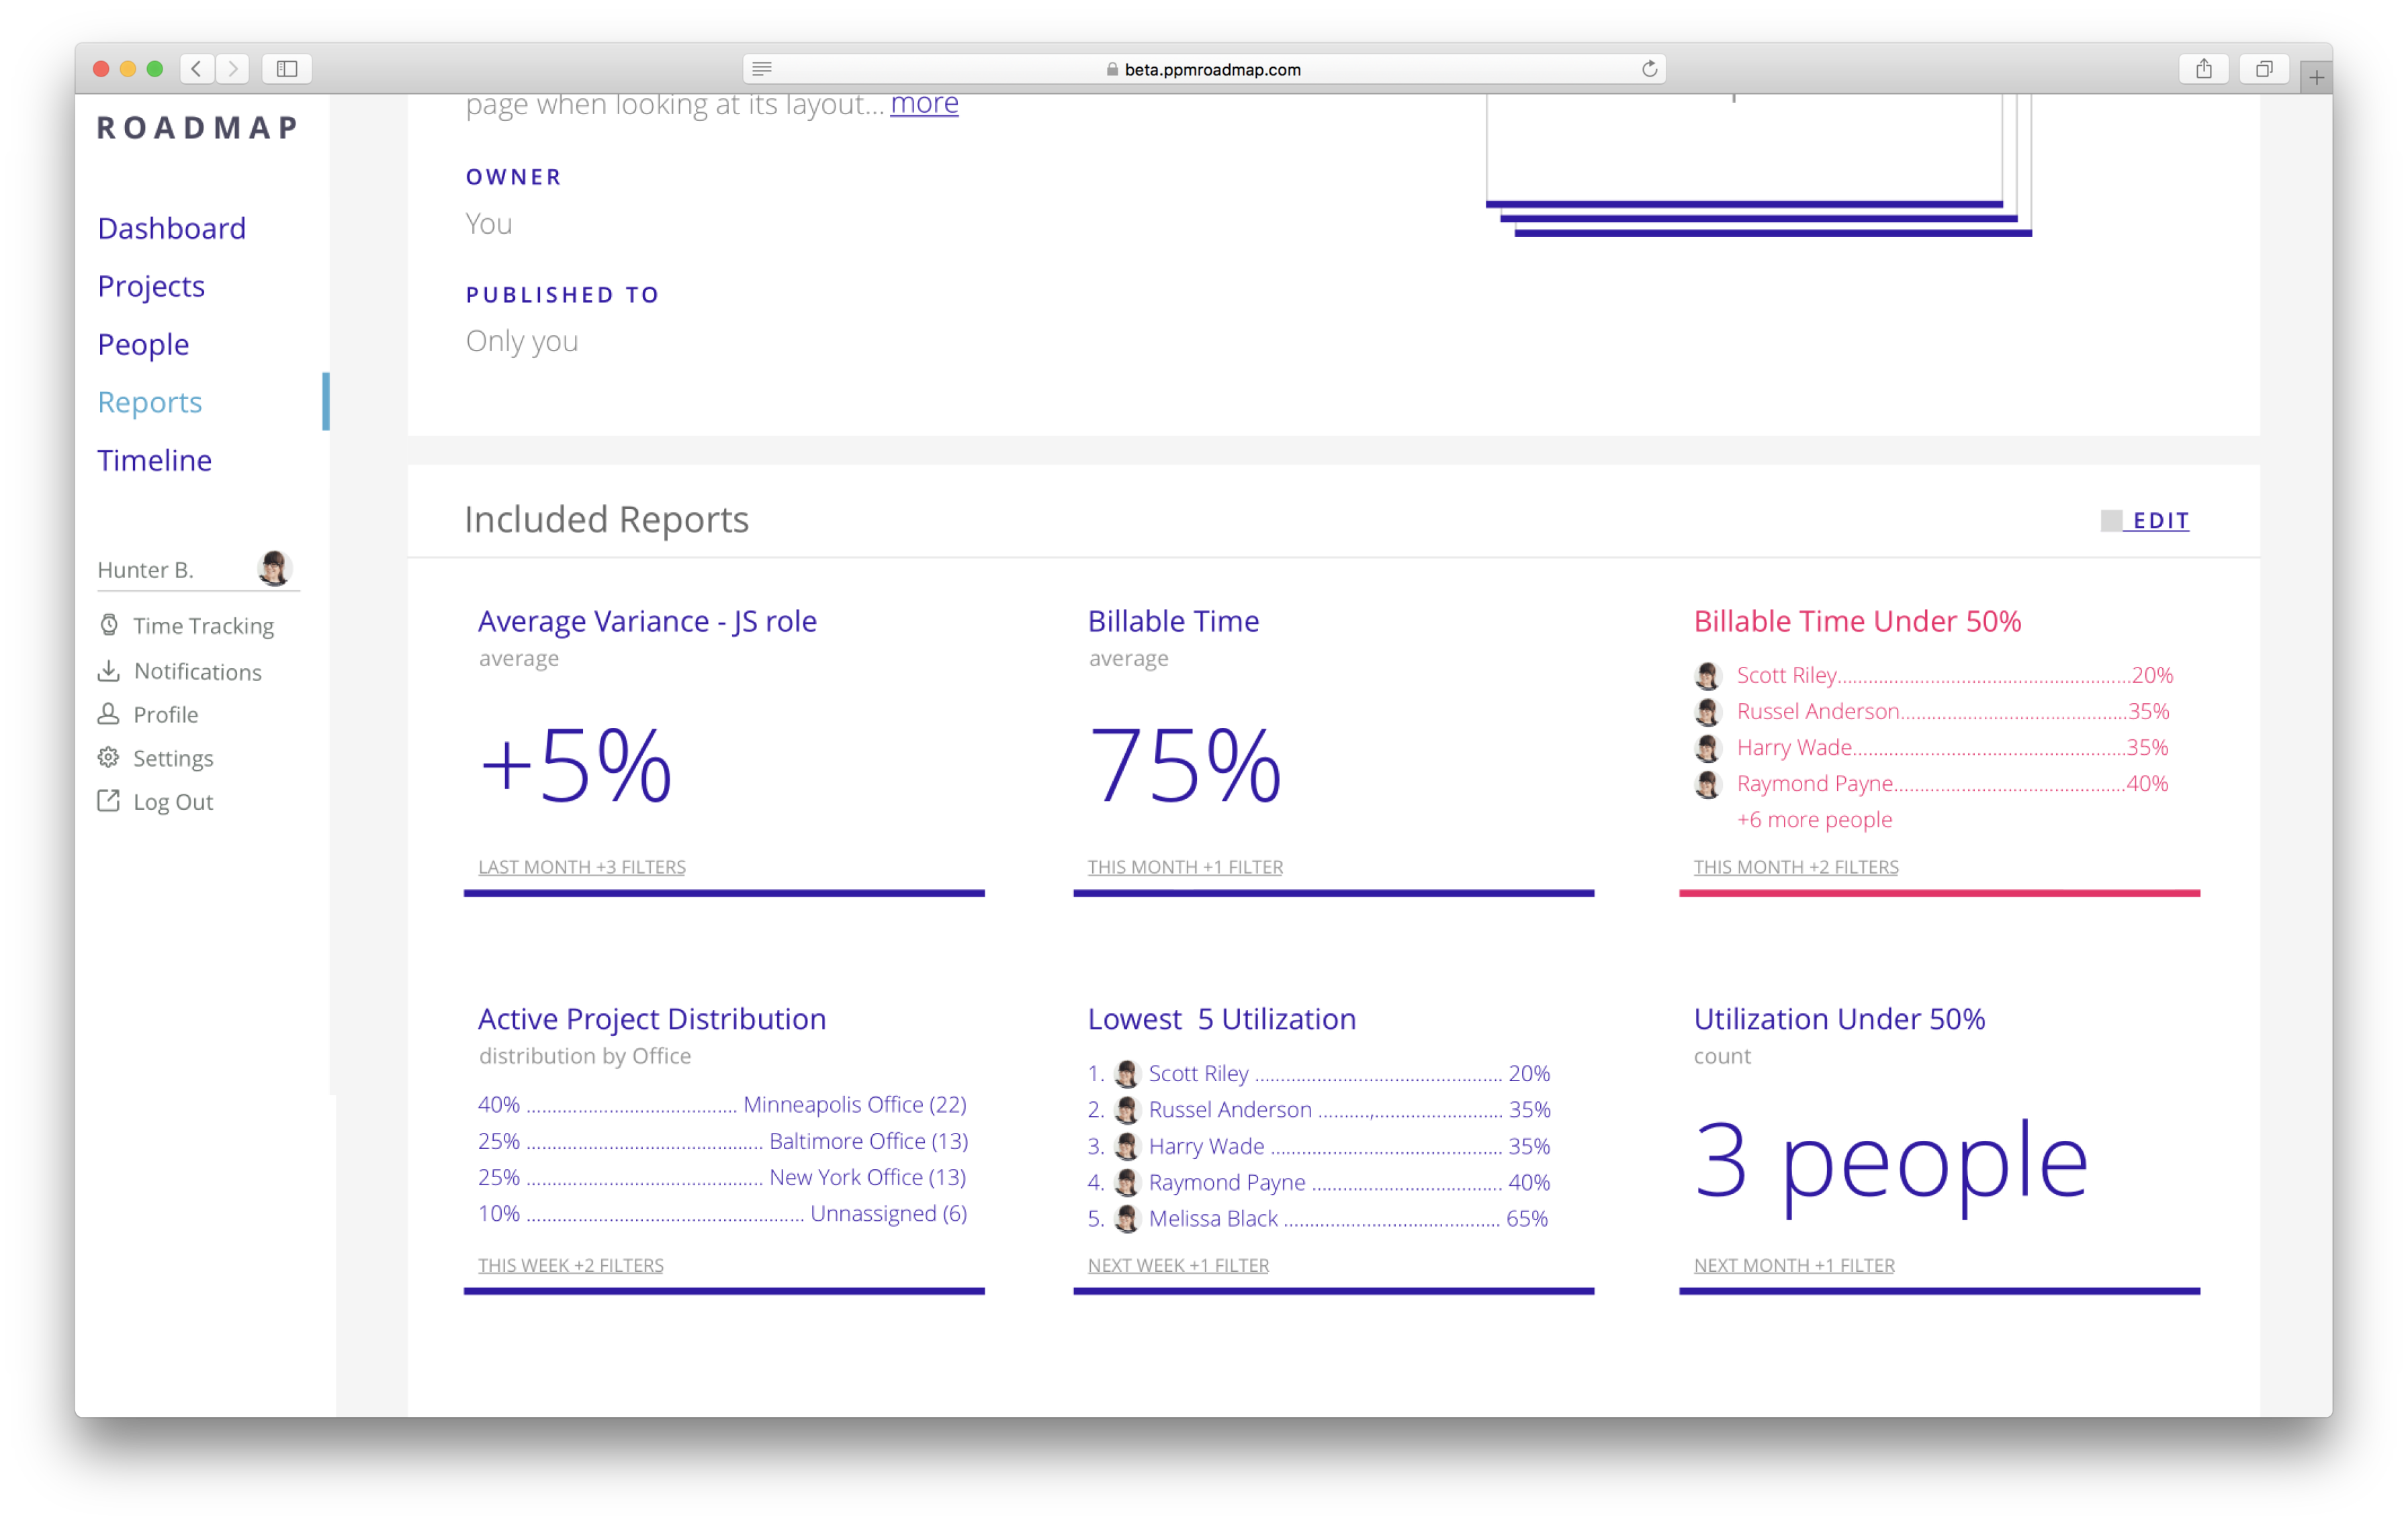The image size is (2408, 1525).
Task: Click the Log Out icon
Action: (109, 801)
